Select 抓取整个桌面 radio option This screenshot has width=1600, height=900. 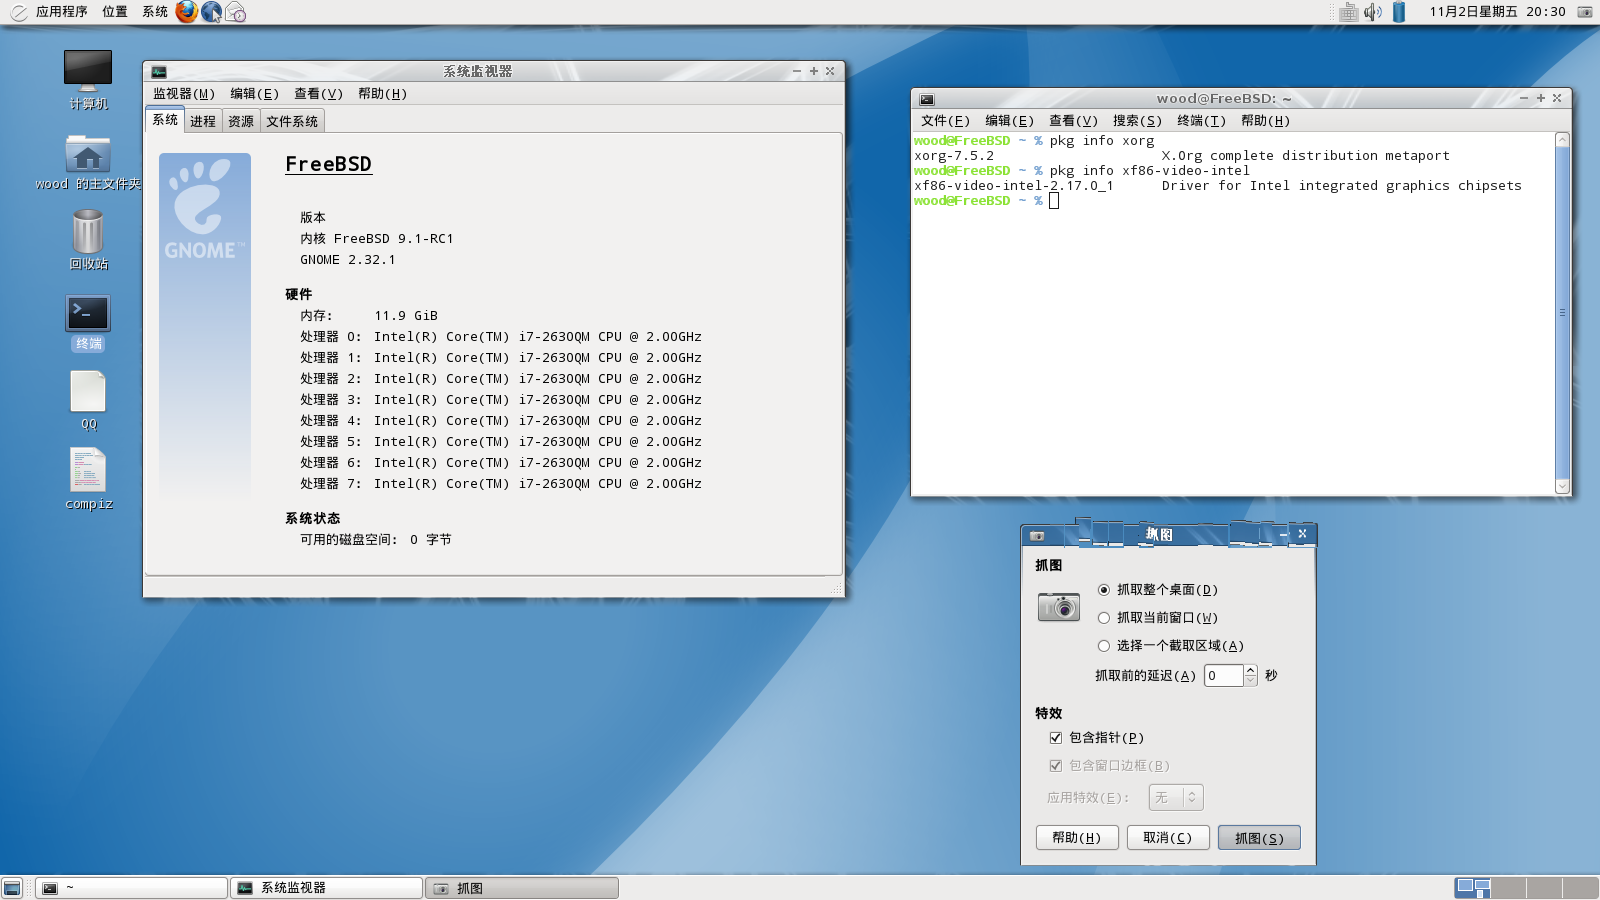click(x=1158, y=590)
